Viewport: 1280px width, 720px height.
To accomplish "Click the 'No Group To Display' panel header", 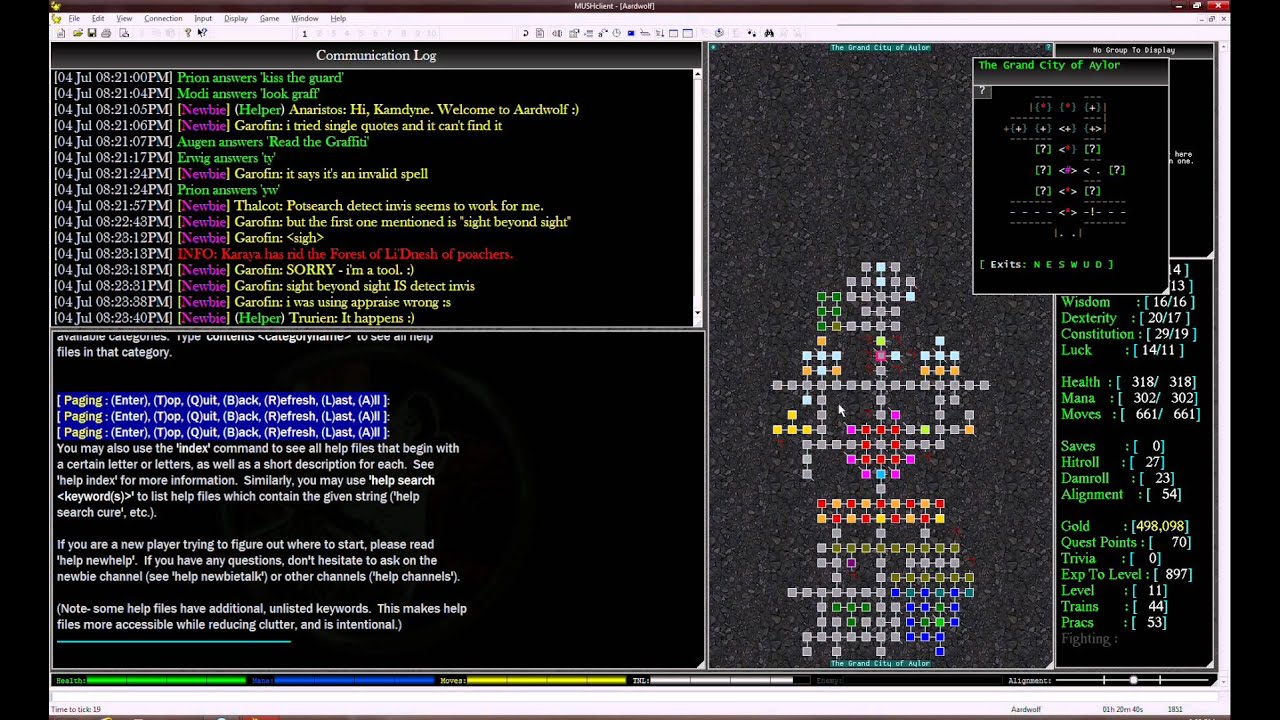I will [x=1134, y=50].
